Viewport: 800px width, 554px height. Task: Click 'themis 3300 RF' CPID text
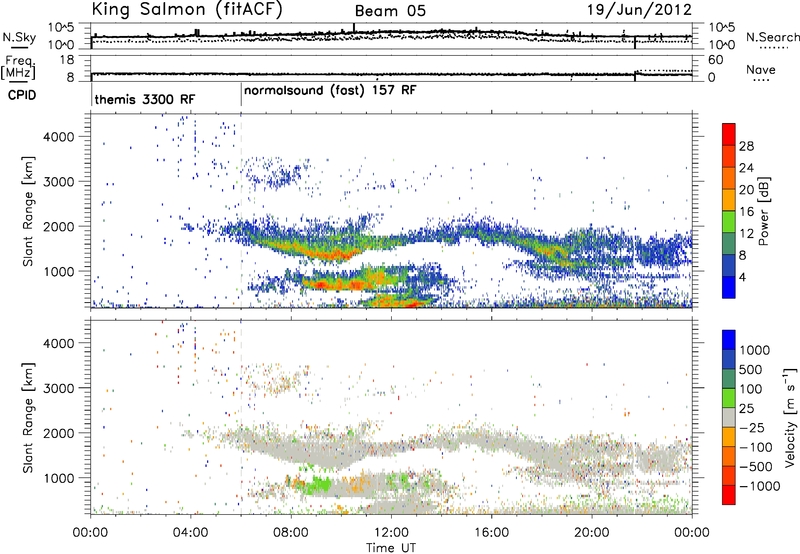(x=145, y=99)
